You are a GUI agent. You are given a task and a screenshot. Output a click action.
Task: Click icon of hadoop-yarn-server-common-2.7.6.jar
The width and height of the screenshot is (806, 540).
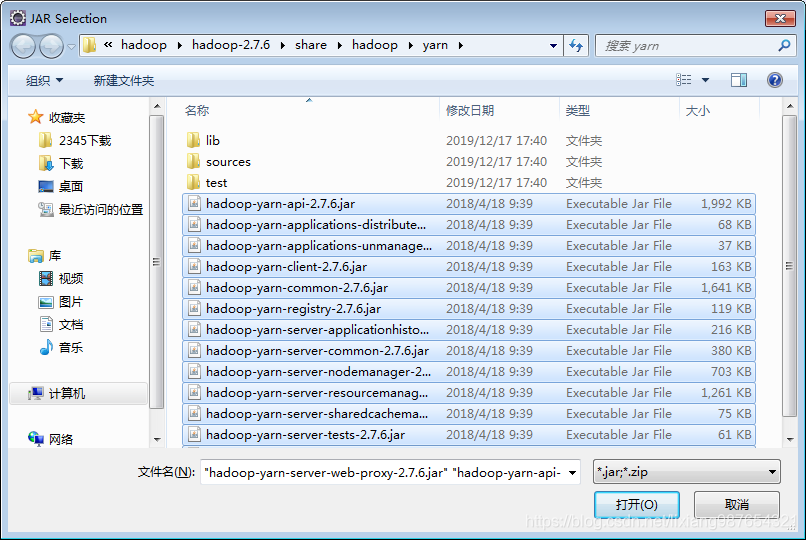pyautogui.click(x=194, y=351)
